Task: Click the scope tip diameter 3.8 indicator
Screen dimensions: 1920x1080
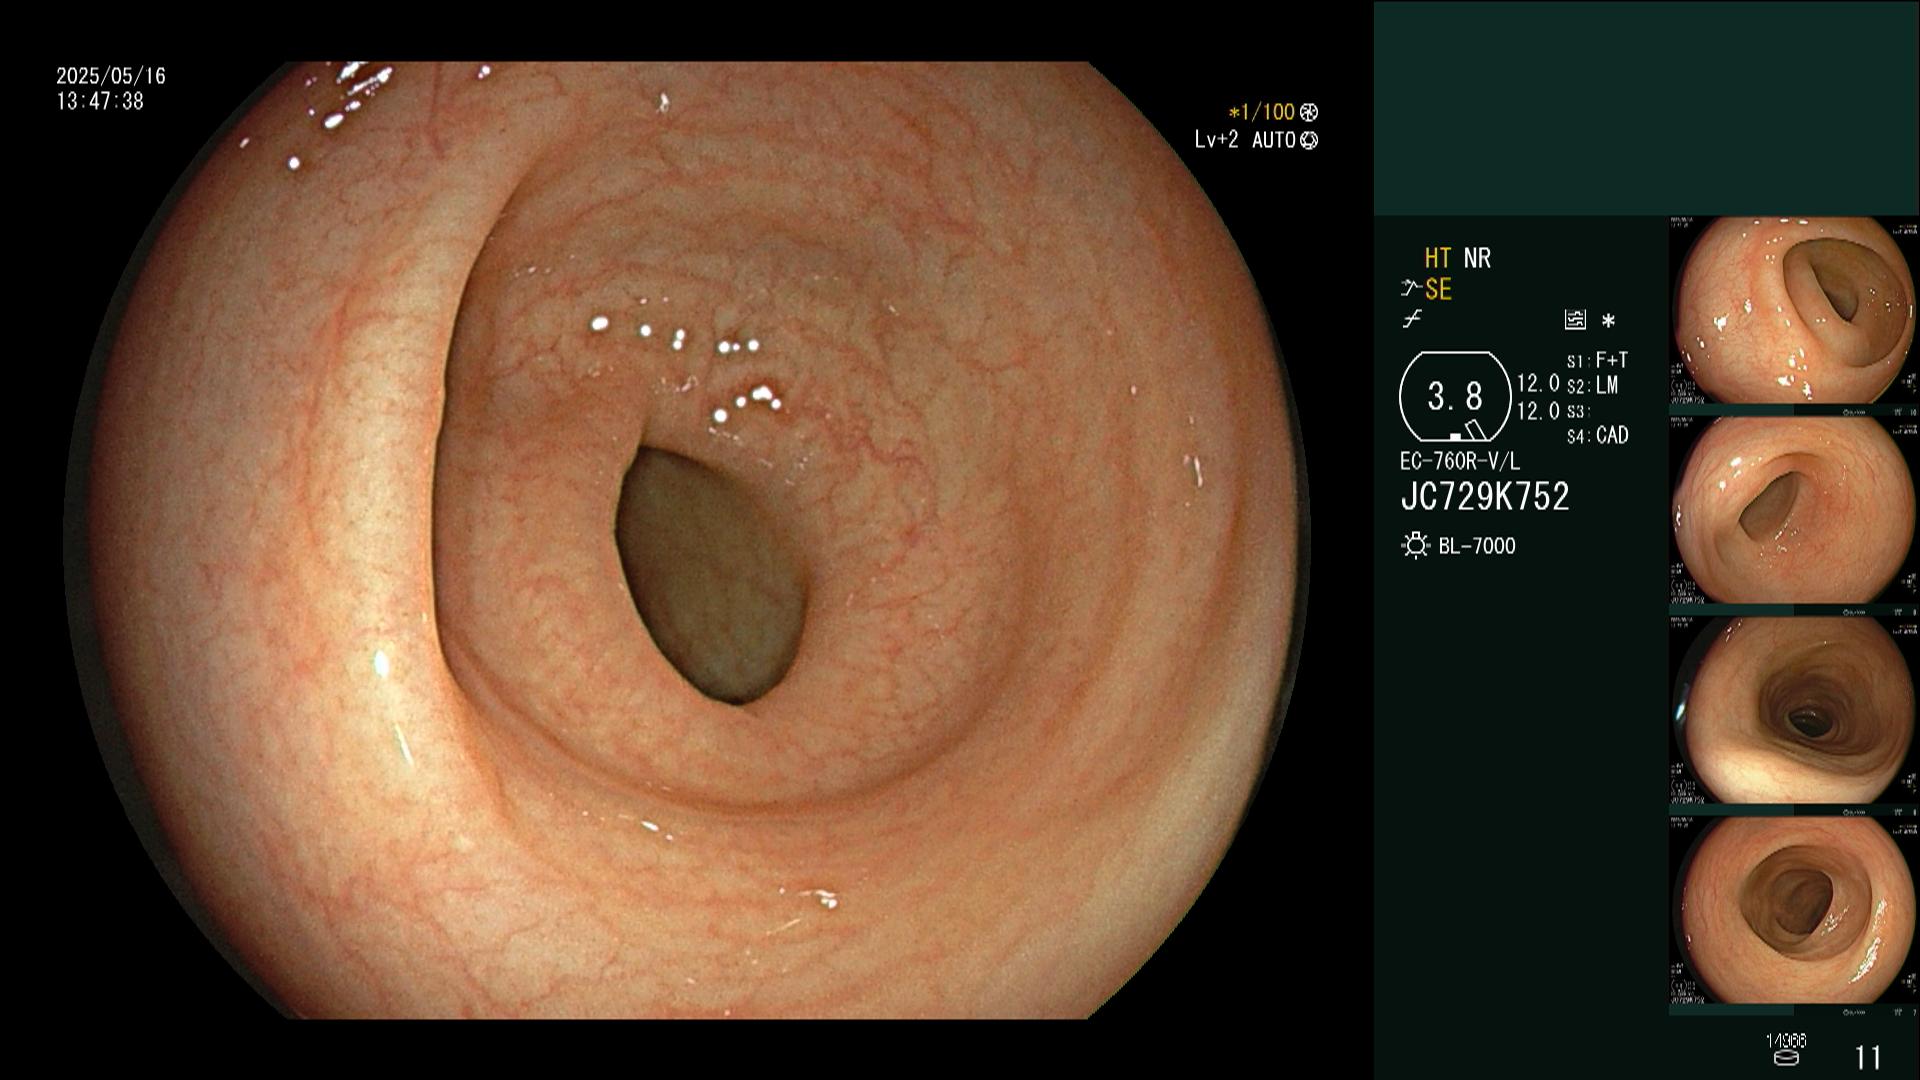Action: tap(1455, 397)
